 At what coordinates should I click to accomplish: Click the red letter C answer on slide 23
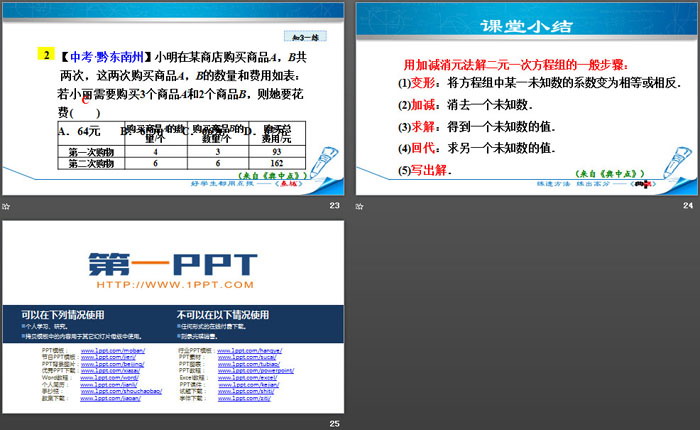coord(87,101)
